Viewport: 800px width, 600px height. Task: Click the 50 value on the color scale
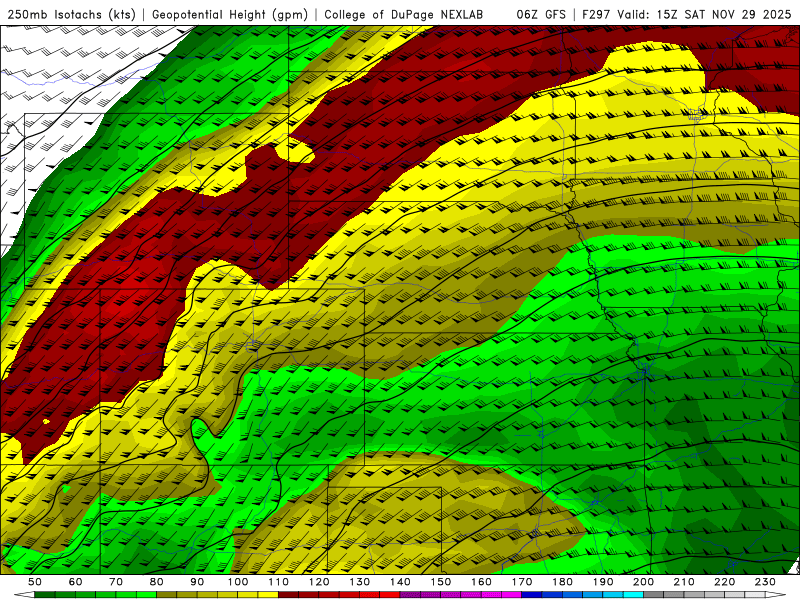35,582
